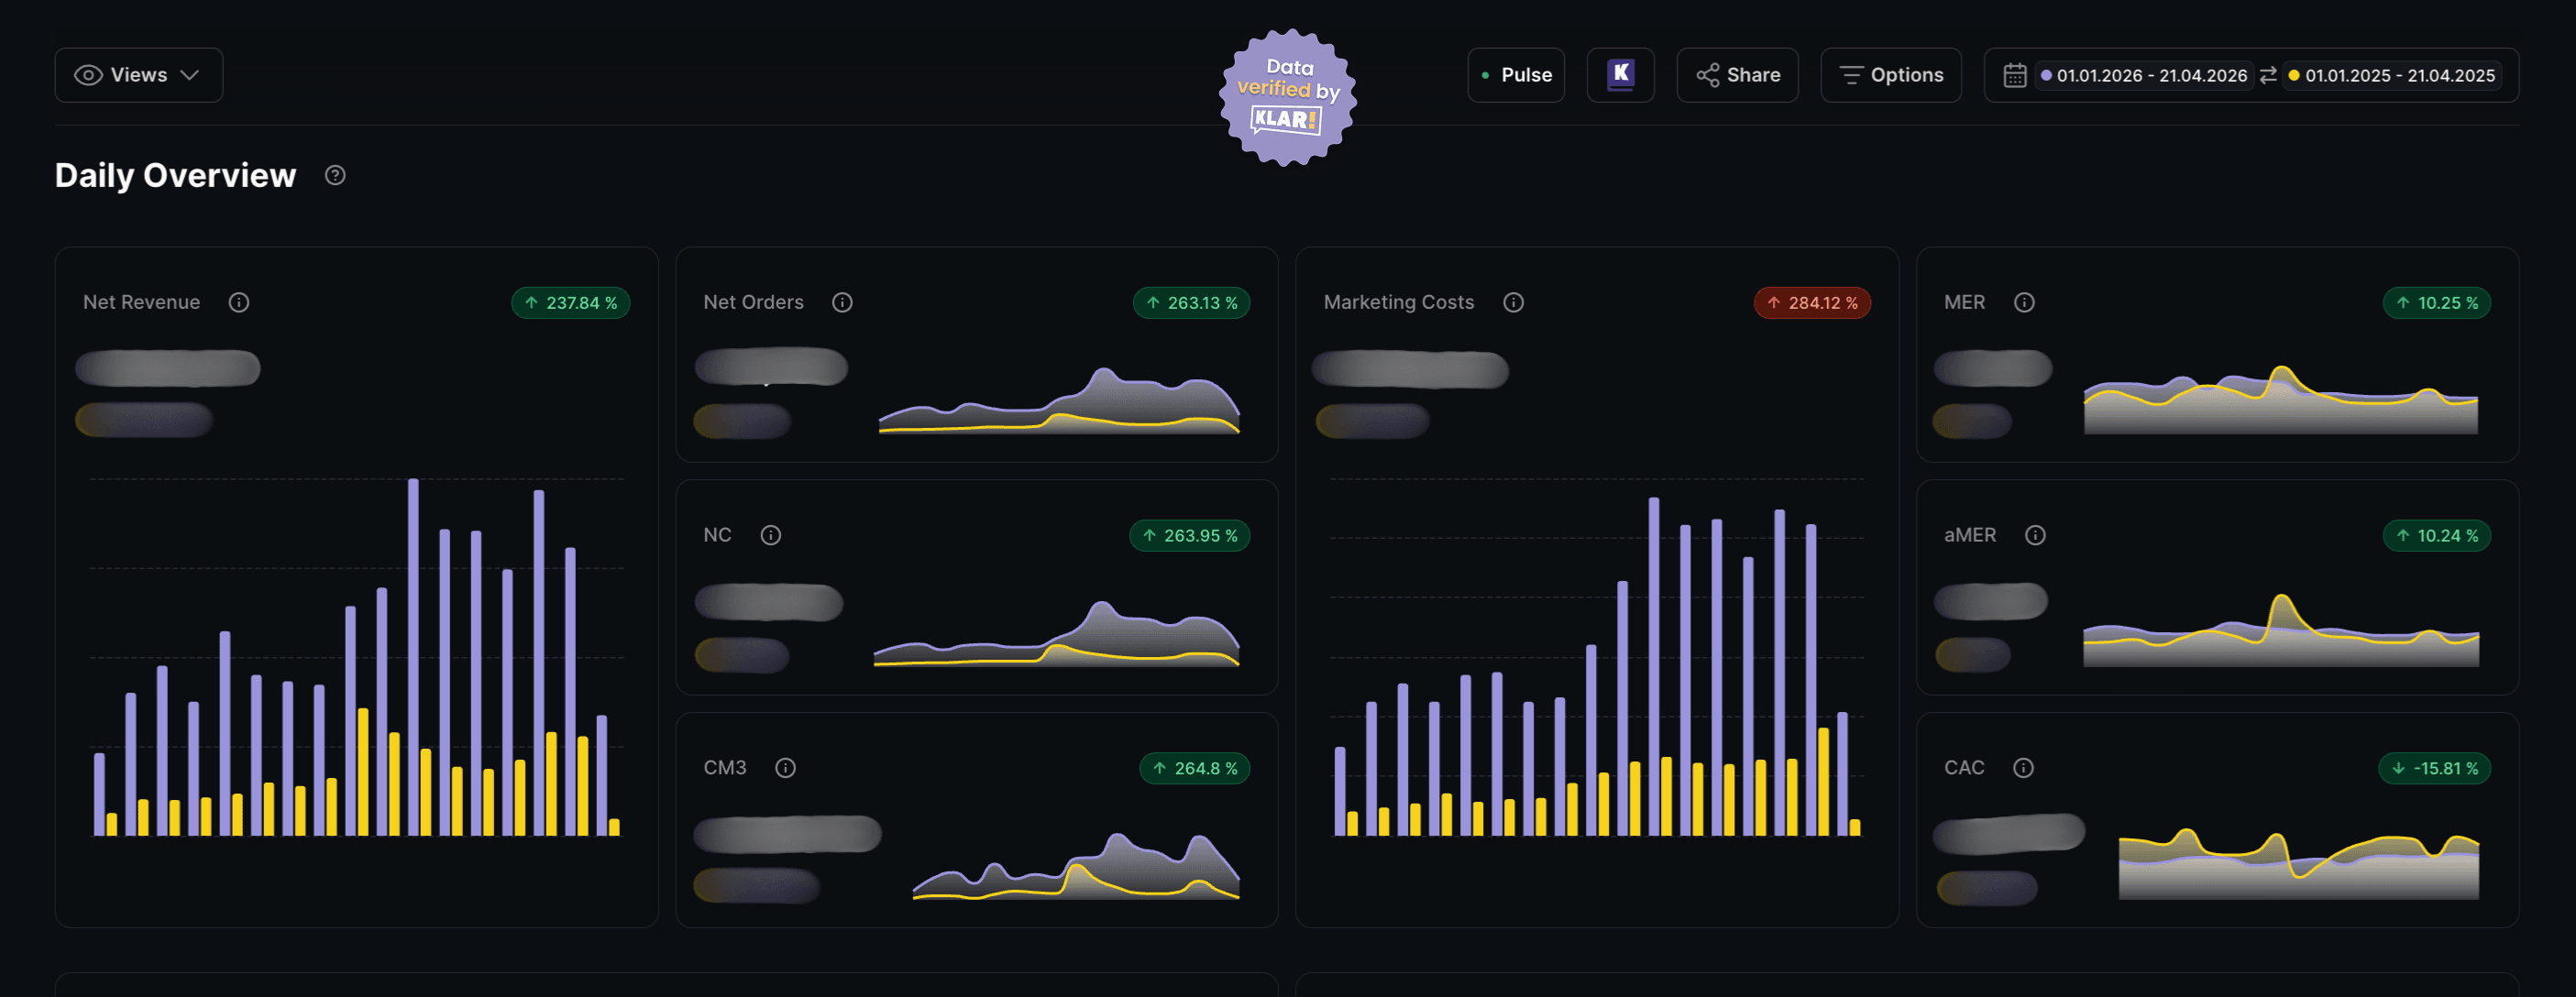The height and width of the screenshot is (997, 2576).
Task: Toggle the Pulse live indicator button
Action: tap(1515, 75)
